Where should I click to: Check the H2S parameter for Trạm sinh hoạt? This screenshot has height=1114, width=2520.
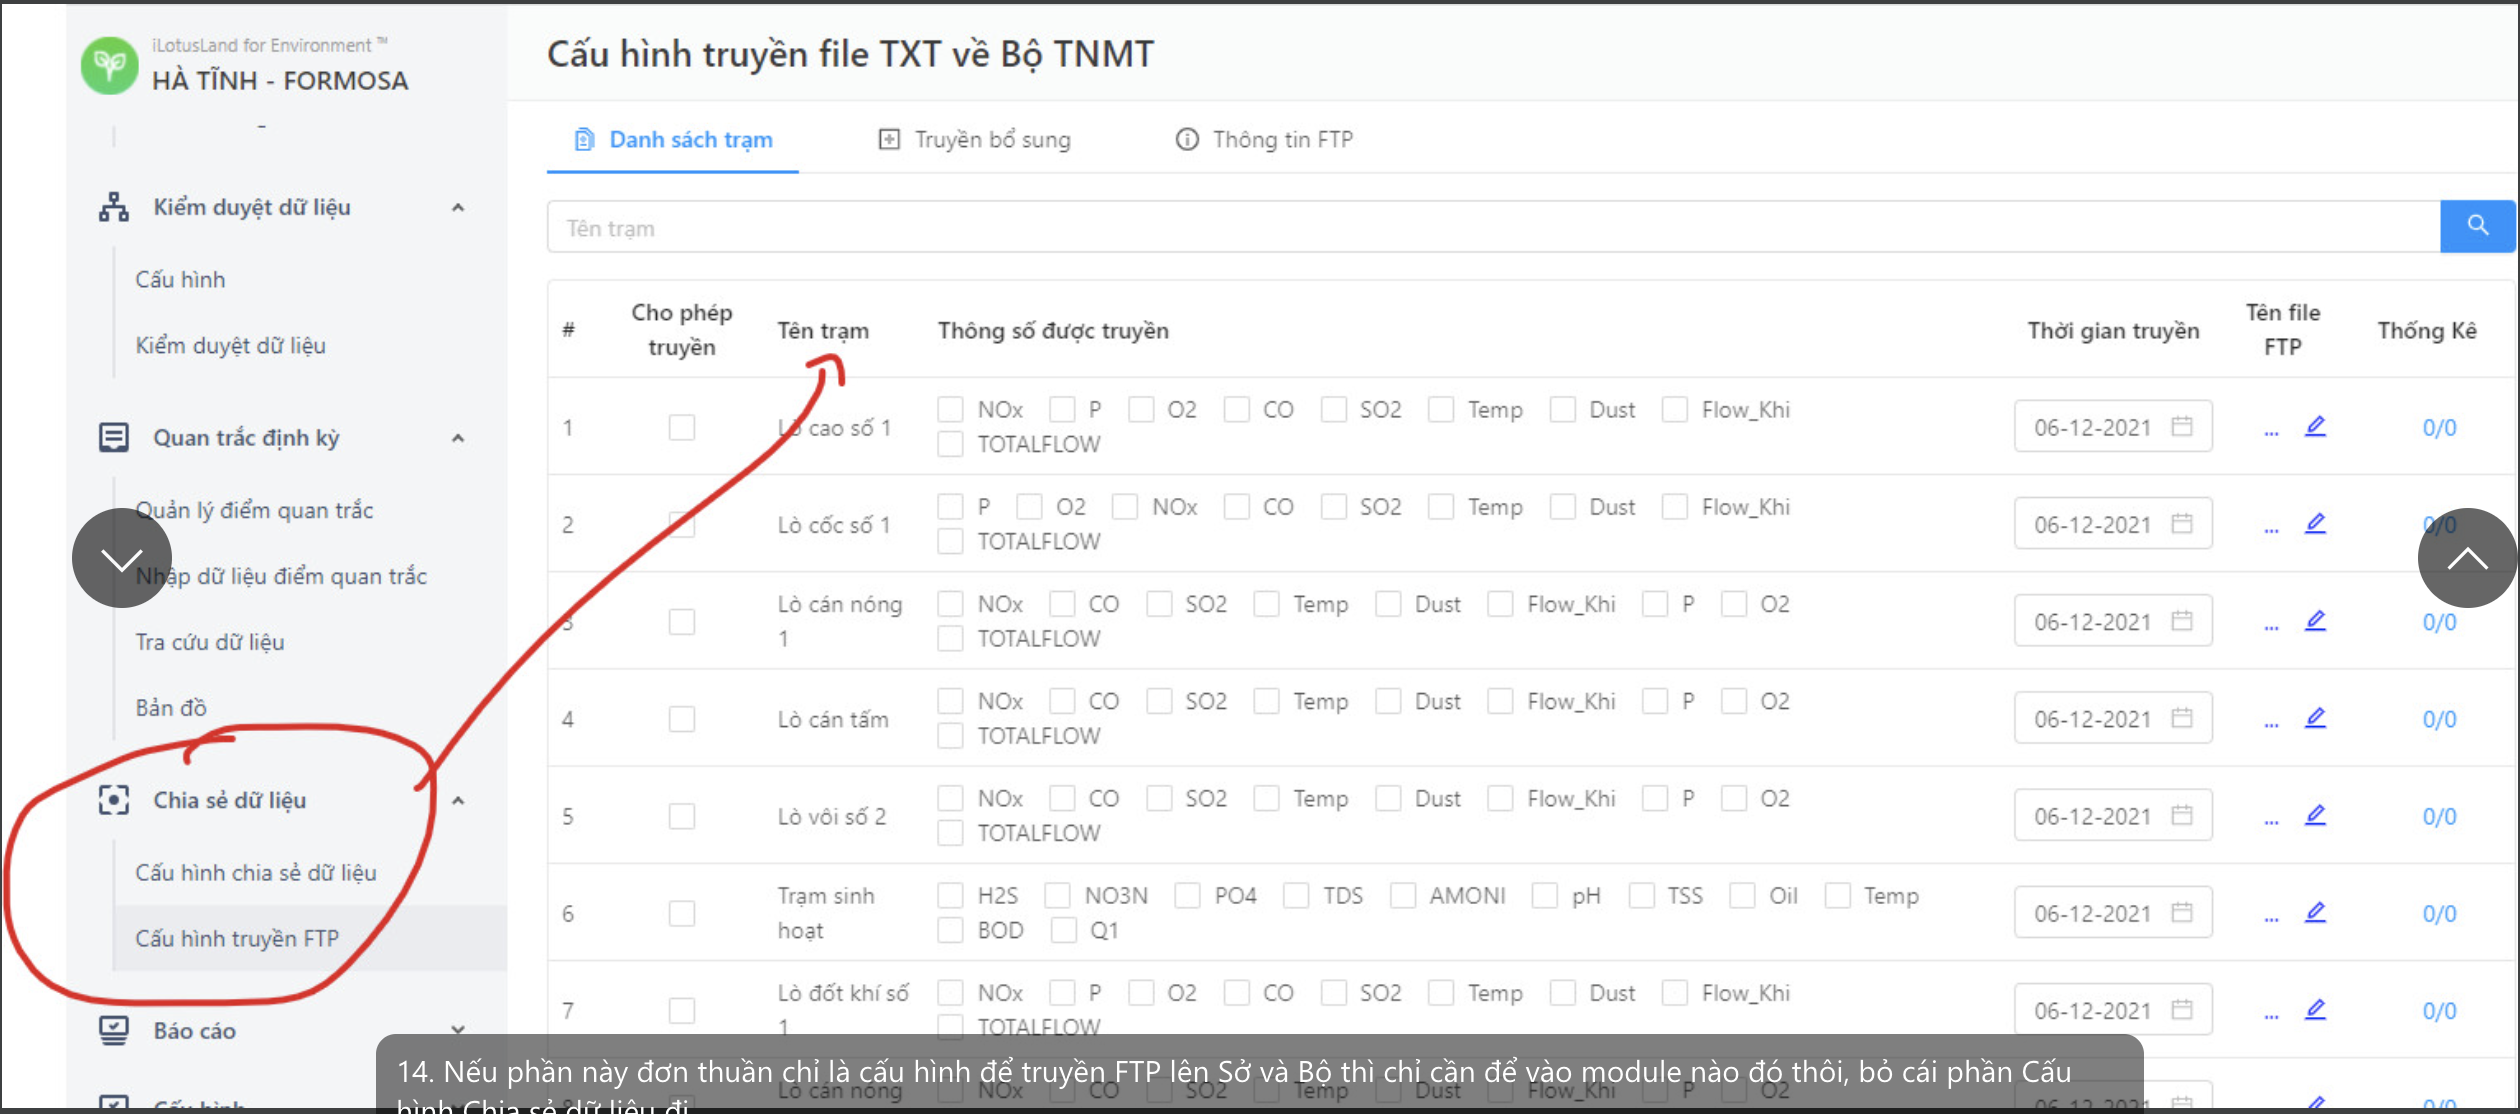(x=950, y=895)
